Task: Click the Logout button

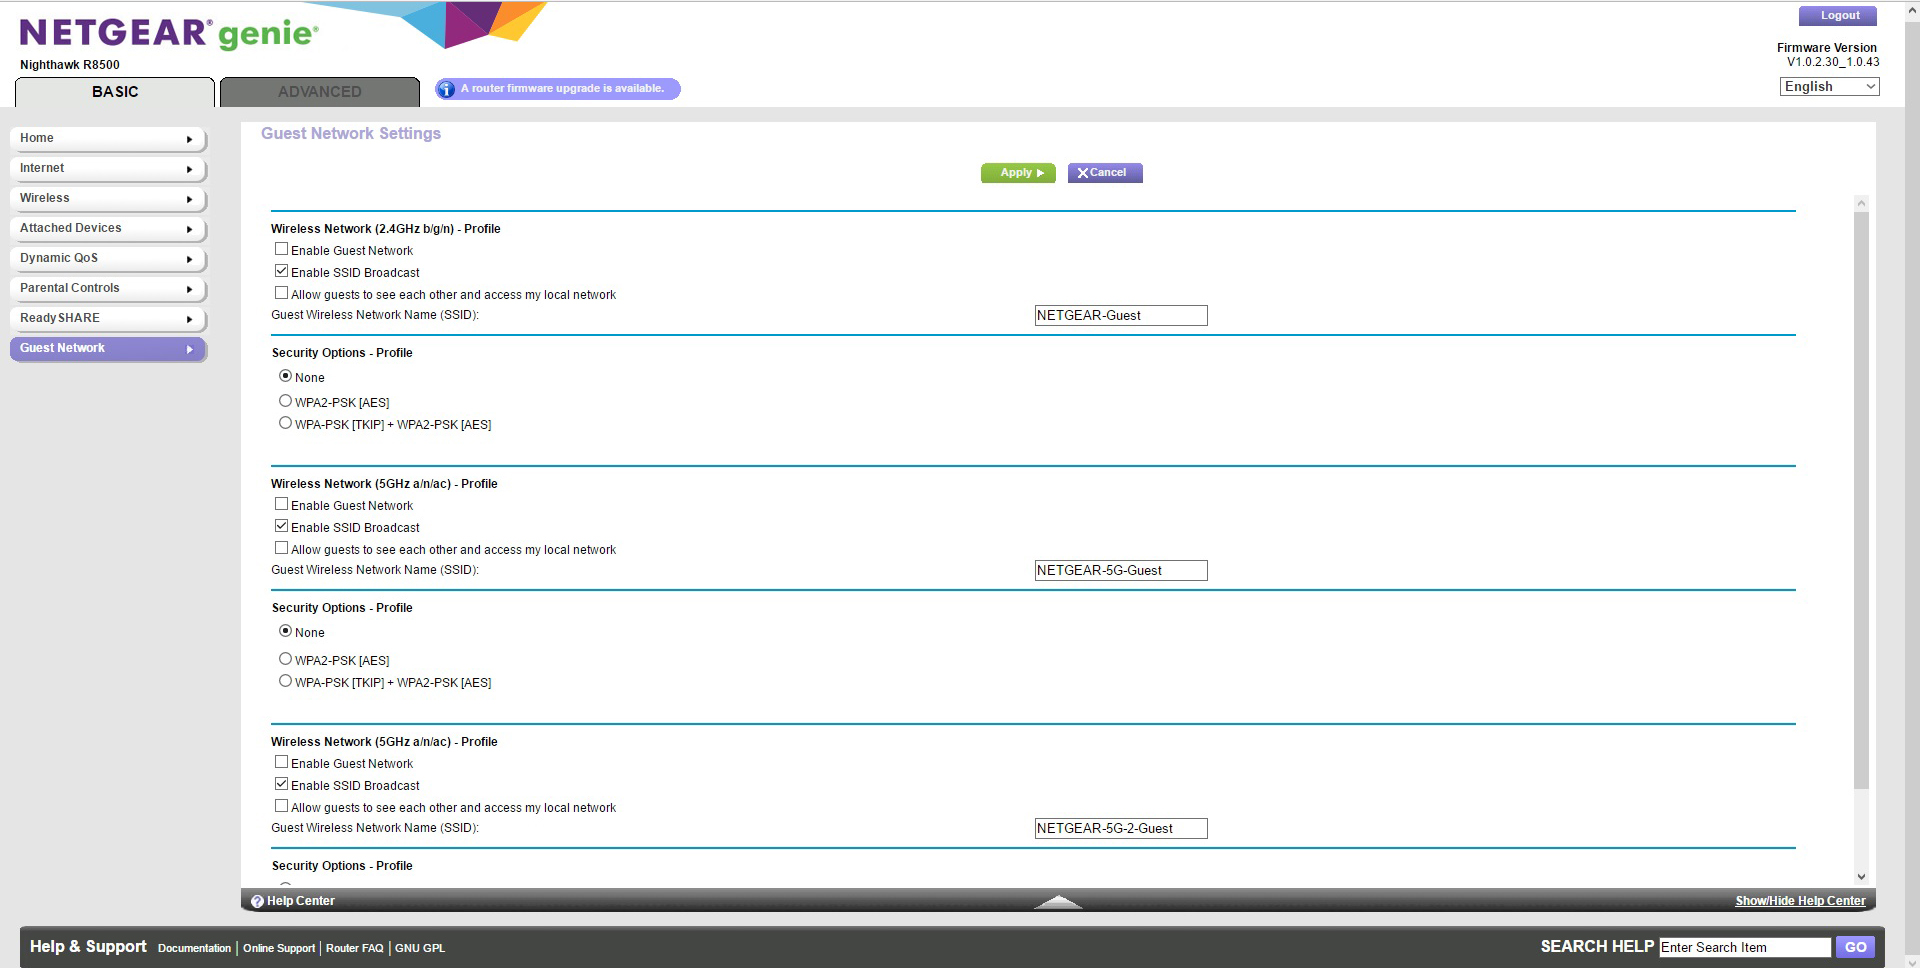Action: 1838,16
